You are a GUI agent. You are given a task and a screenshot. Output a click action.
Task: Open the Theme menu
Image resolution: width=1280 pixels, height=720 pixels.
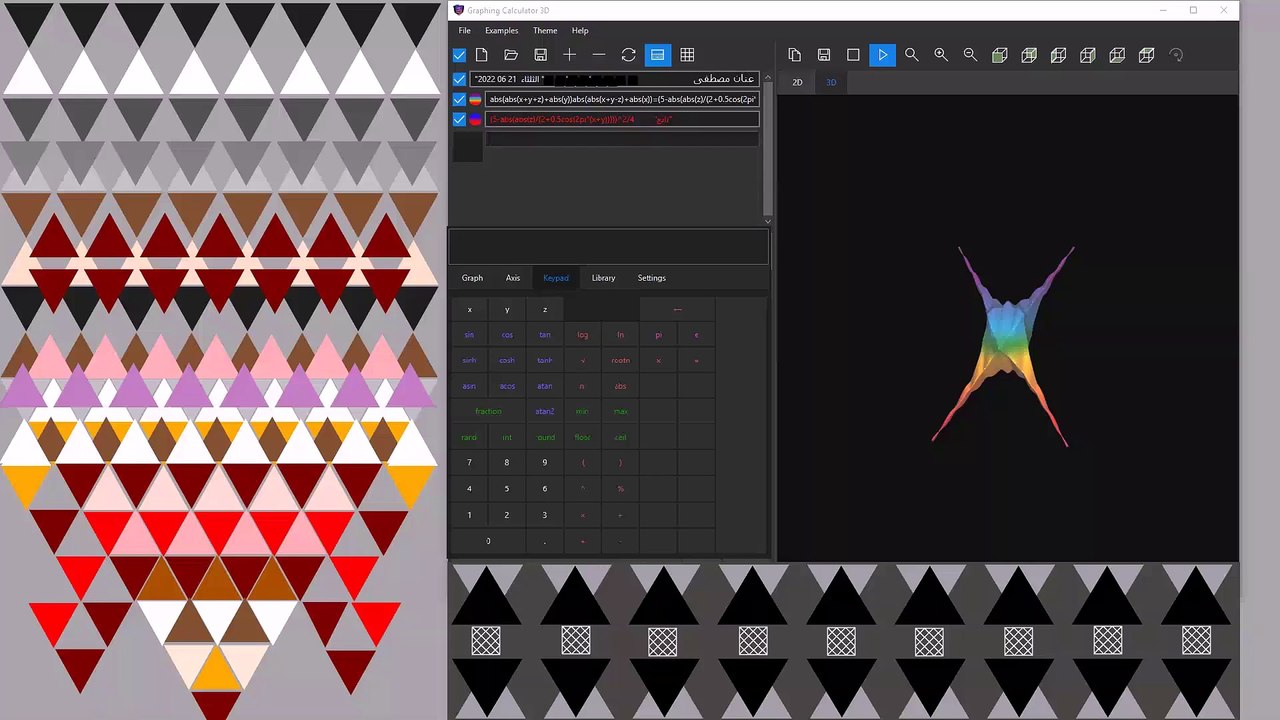545,31
